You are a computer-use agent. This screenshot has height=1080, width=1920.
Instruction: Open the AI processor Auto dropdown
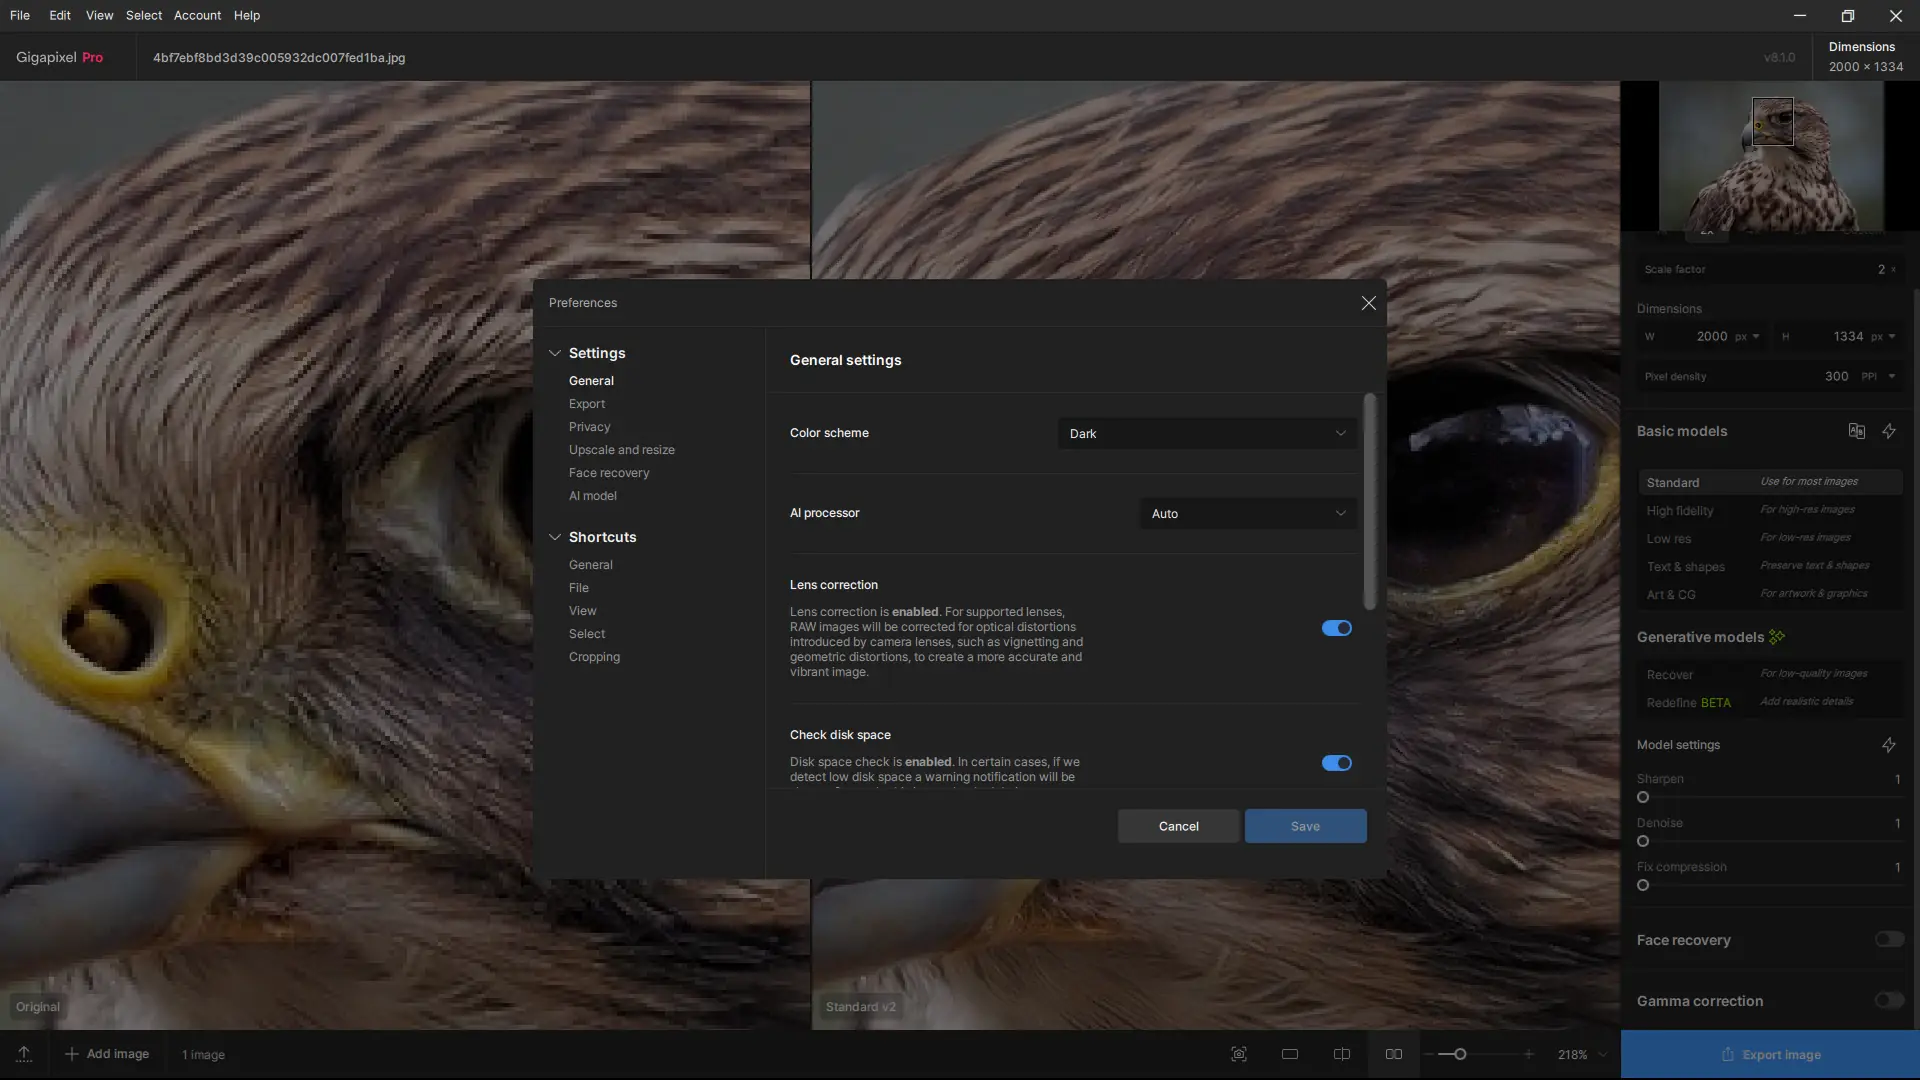tap(1248, 513)
